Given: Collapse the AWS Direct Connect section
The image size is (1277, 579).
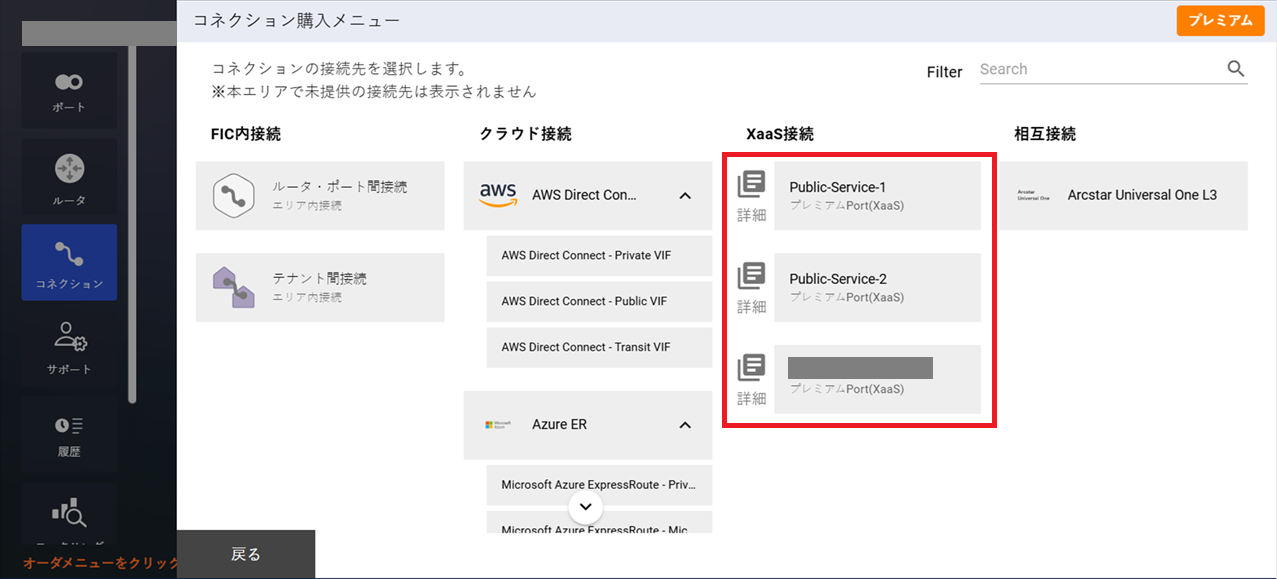Looking at the screenshot, I should [685, 196].
